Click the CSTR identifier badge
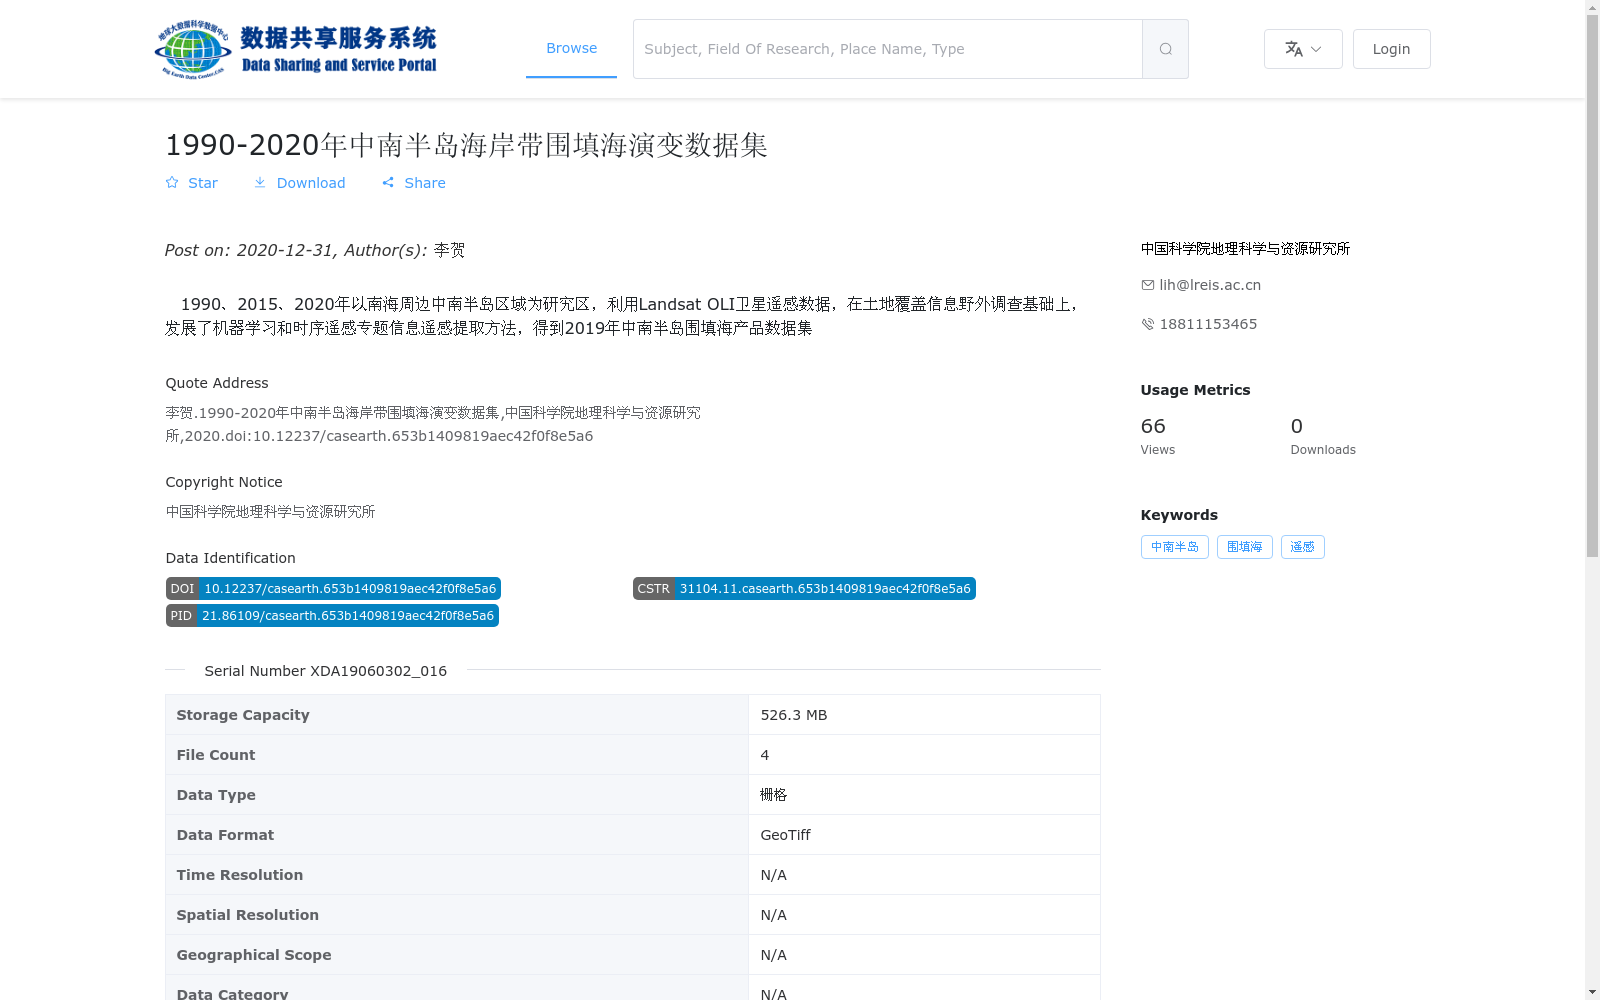Screen dimensions: 1600x1000 pos(804,589)
